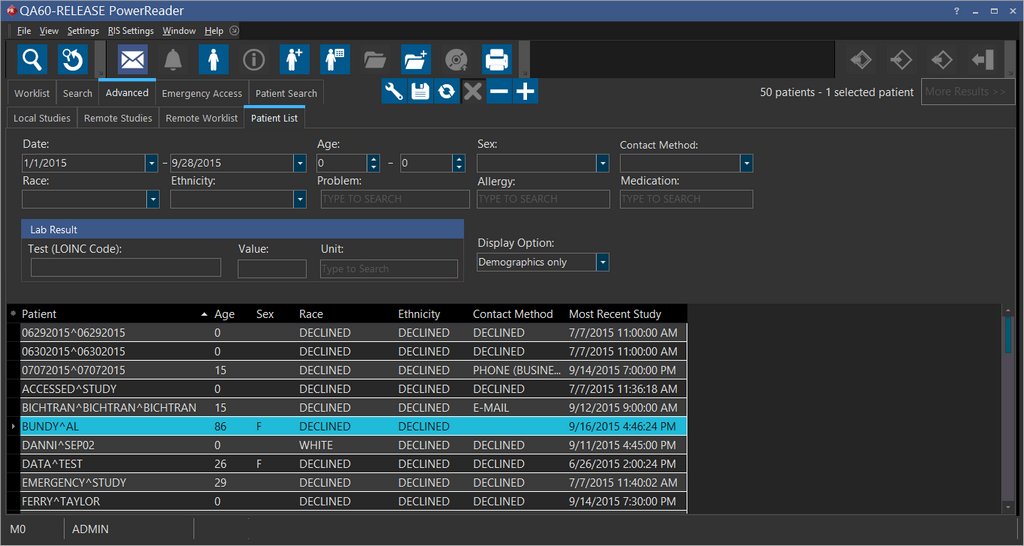The height and width of the screenshot is (546, 1024).
Task: Switch to the Remote Worklist tab
Action: click(x=202, y=118)
